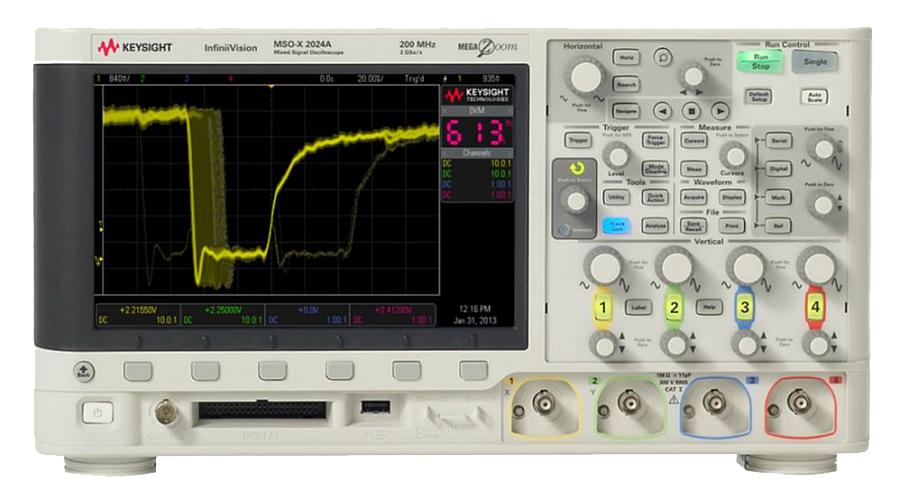Open the Display key
Screen dimensions: 900x499
(x=732, y=197)
